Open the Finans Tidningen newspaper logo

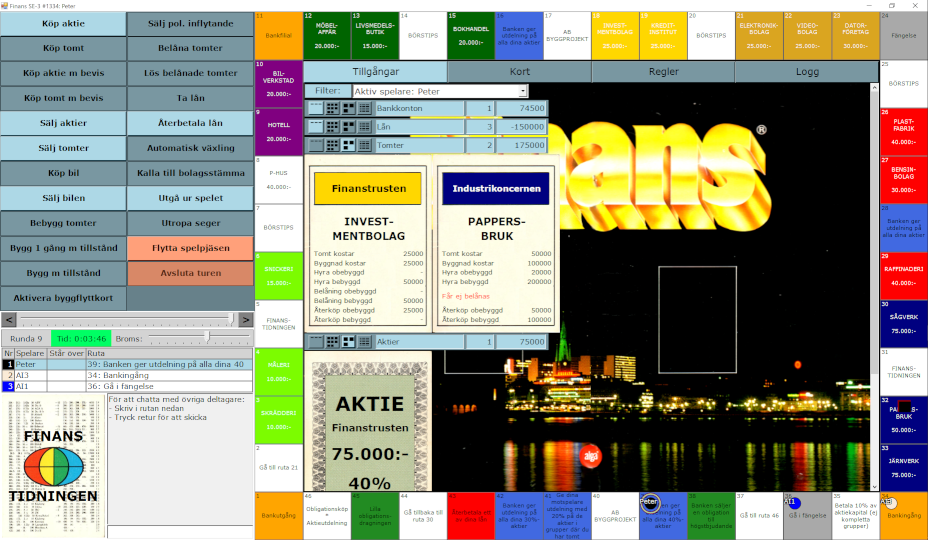pyautogui.click(x=53, y=468)
